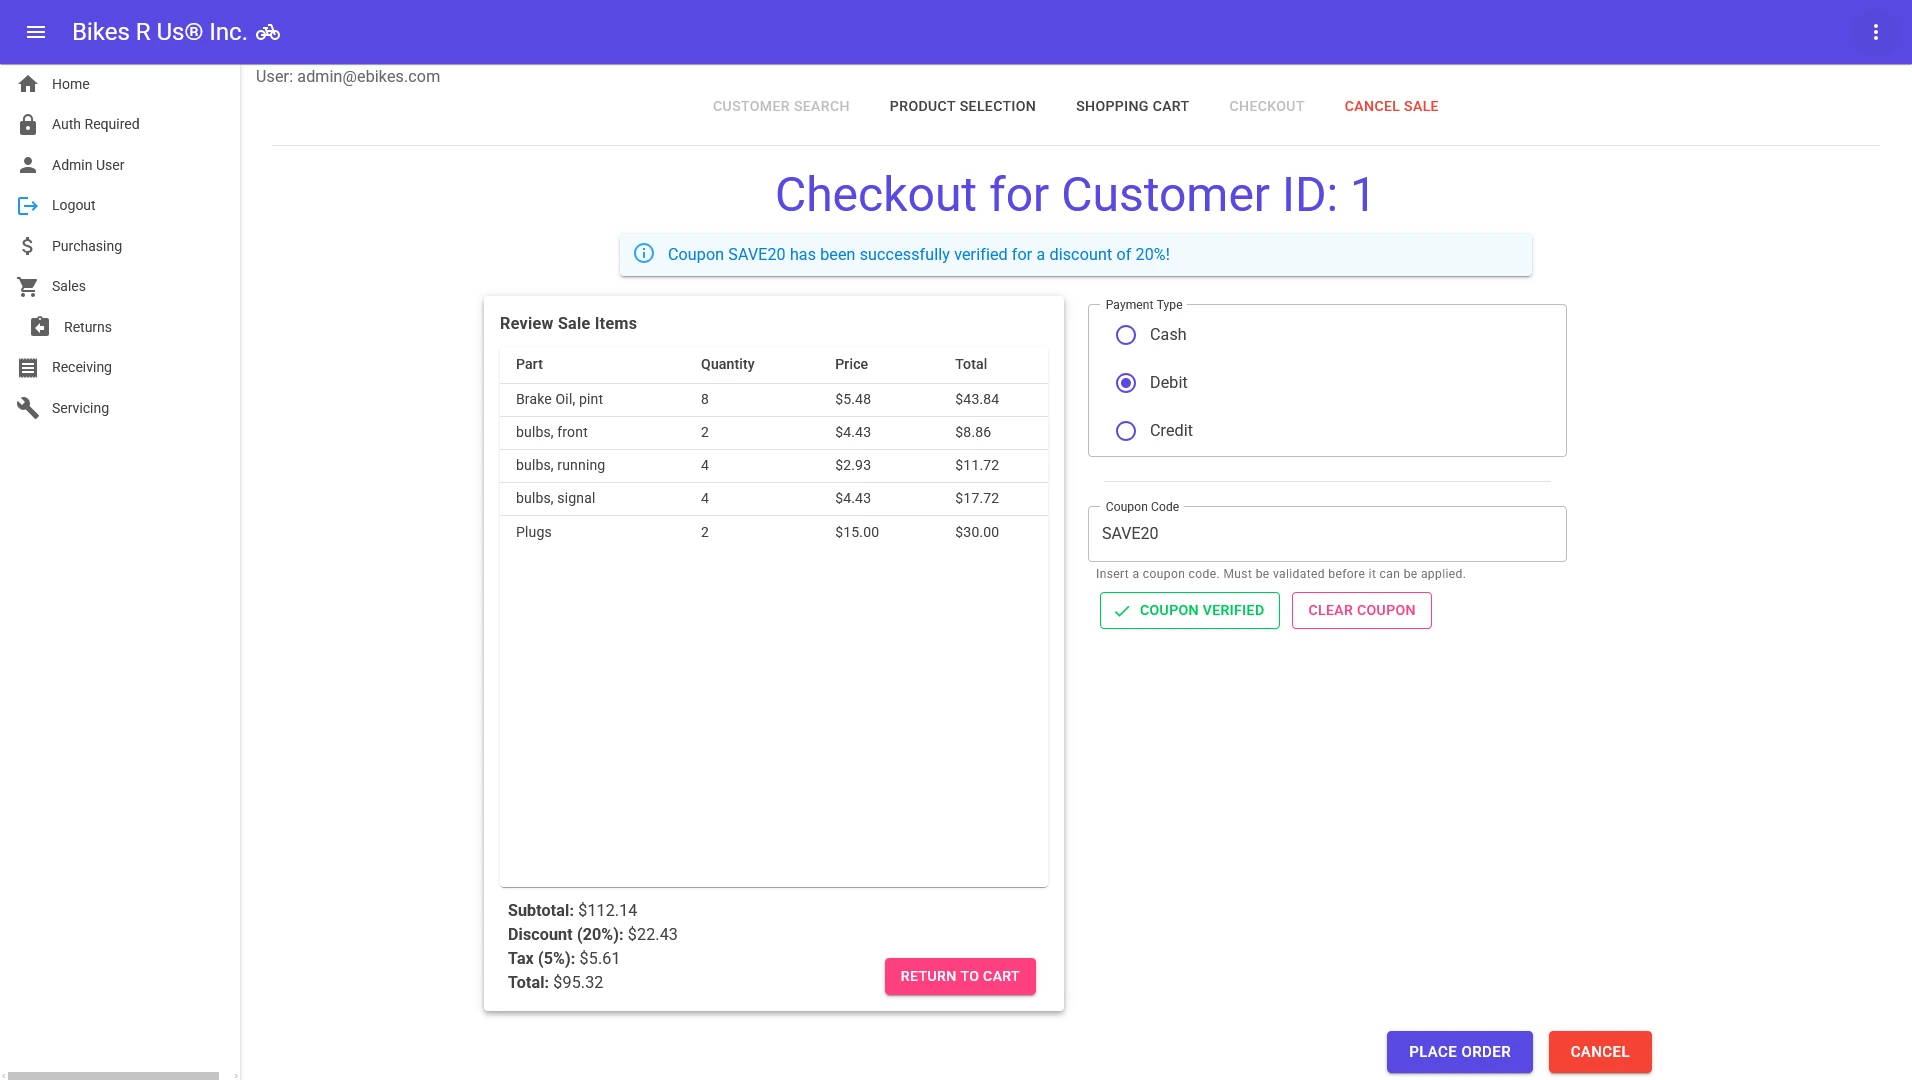
Task: Open the hamburger navigation menu
Action: point(37,32)
